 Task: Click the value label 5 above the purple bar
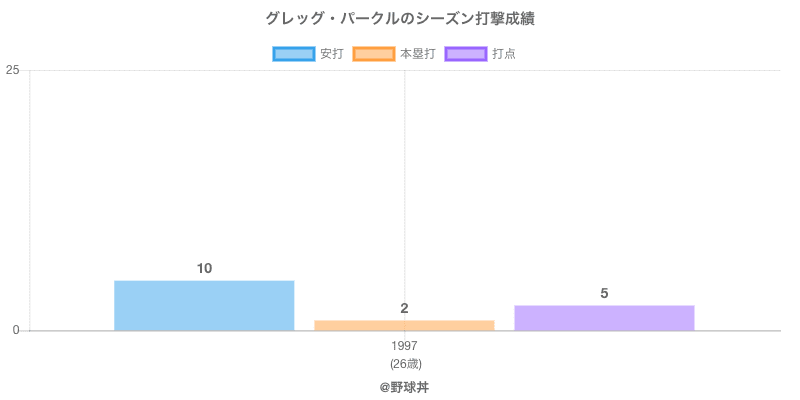(x=604, y=293)
